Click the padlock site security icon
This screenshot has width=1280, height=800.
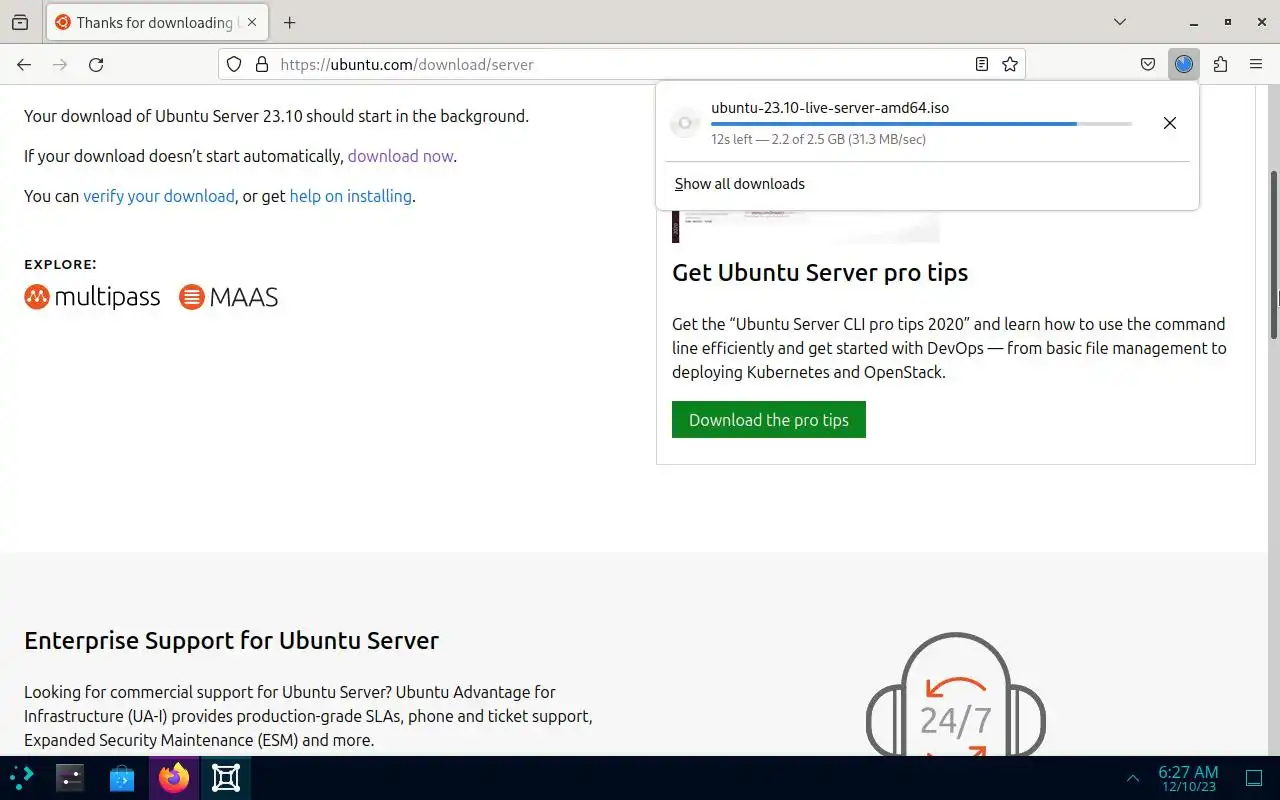point(262,64)
